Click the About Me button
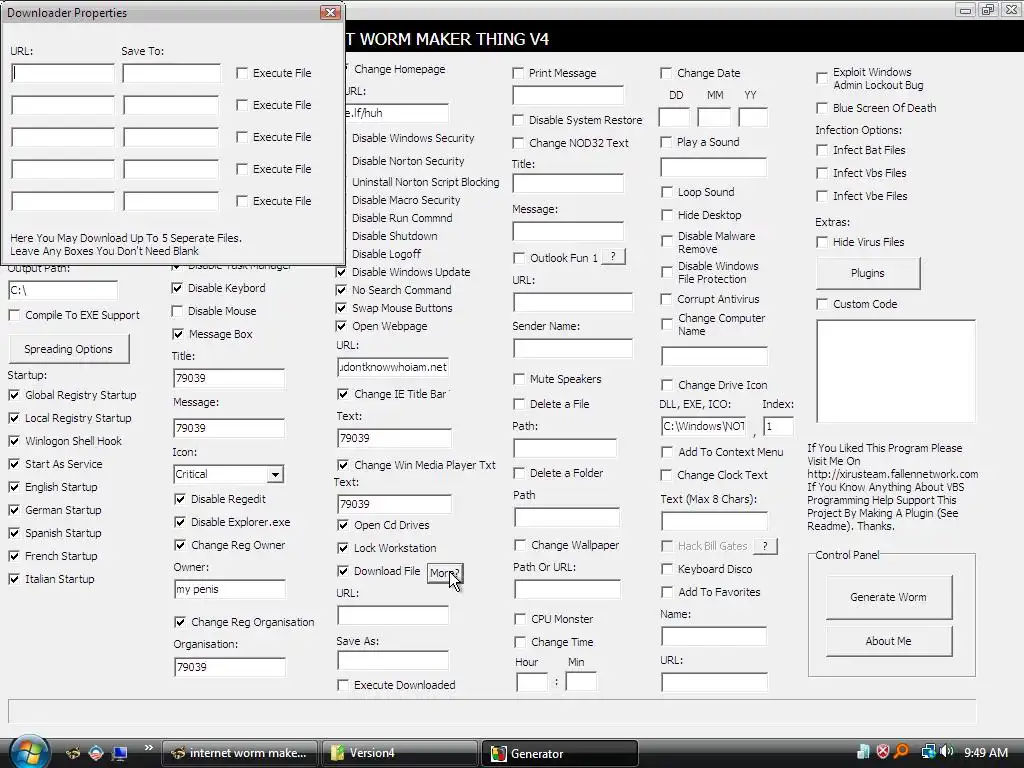This screenshot has width=1024, height=768. click(x=888, y=641)
